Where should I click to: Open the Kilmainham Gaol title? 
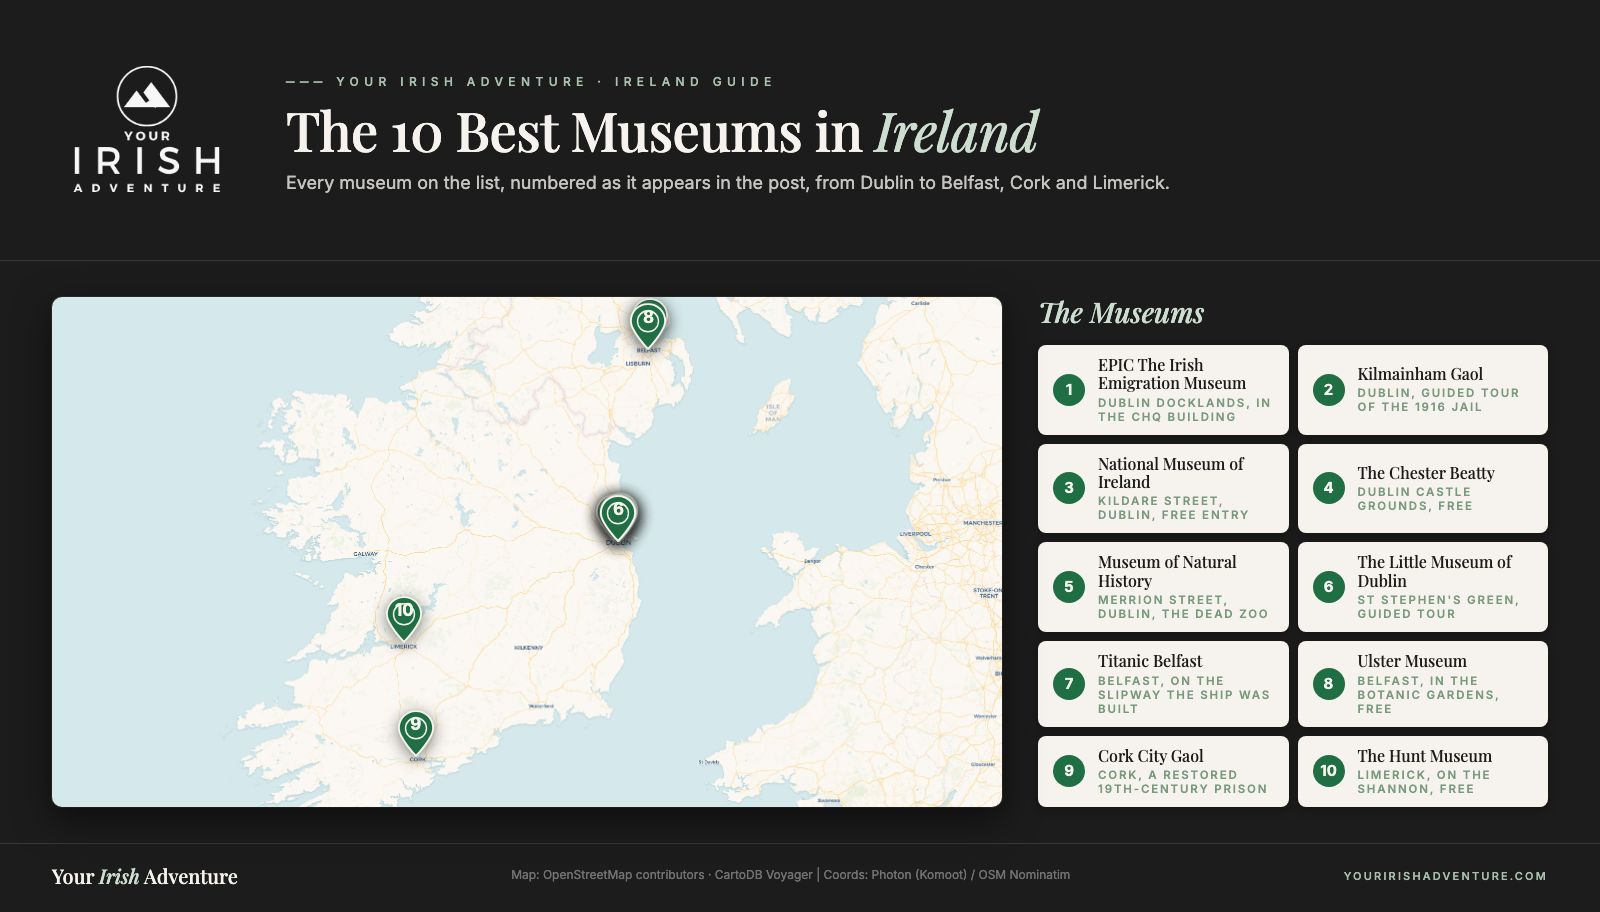(x=1420, y=374)
